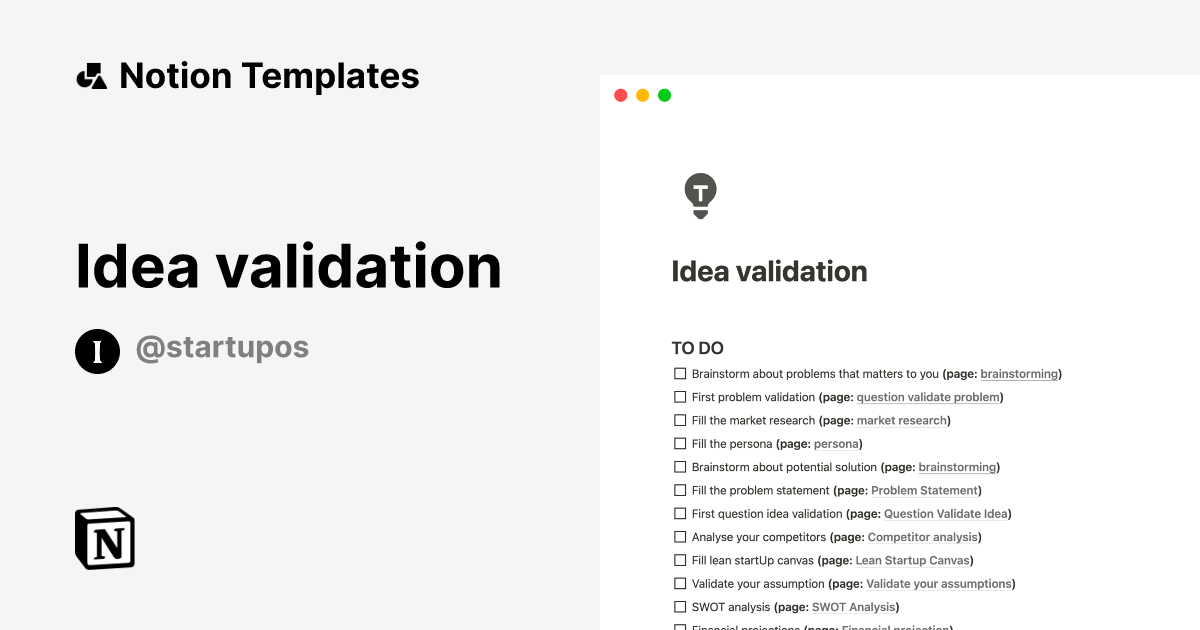This screenshot has height=630, width=1200.
Task: Check the SWOT analysis checkbox
Action: click(680, 606)
